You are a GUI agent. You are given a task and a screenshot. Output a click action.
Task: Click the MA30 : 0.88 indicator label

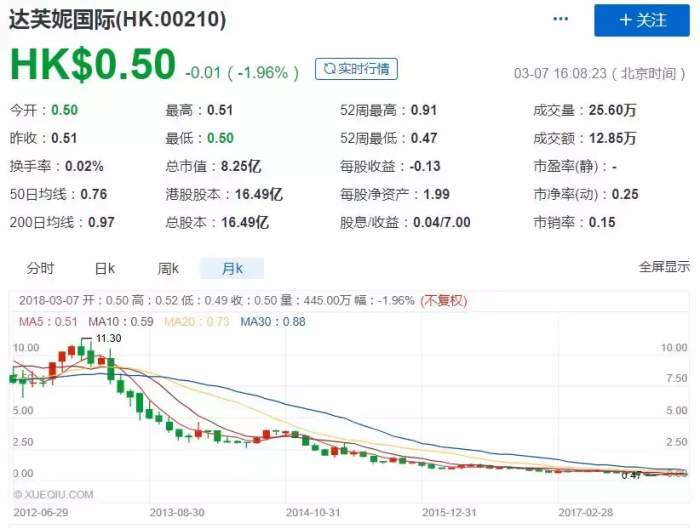coord(273,322)
